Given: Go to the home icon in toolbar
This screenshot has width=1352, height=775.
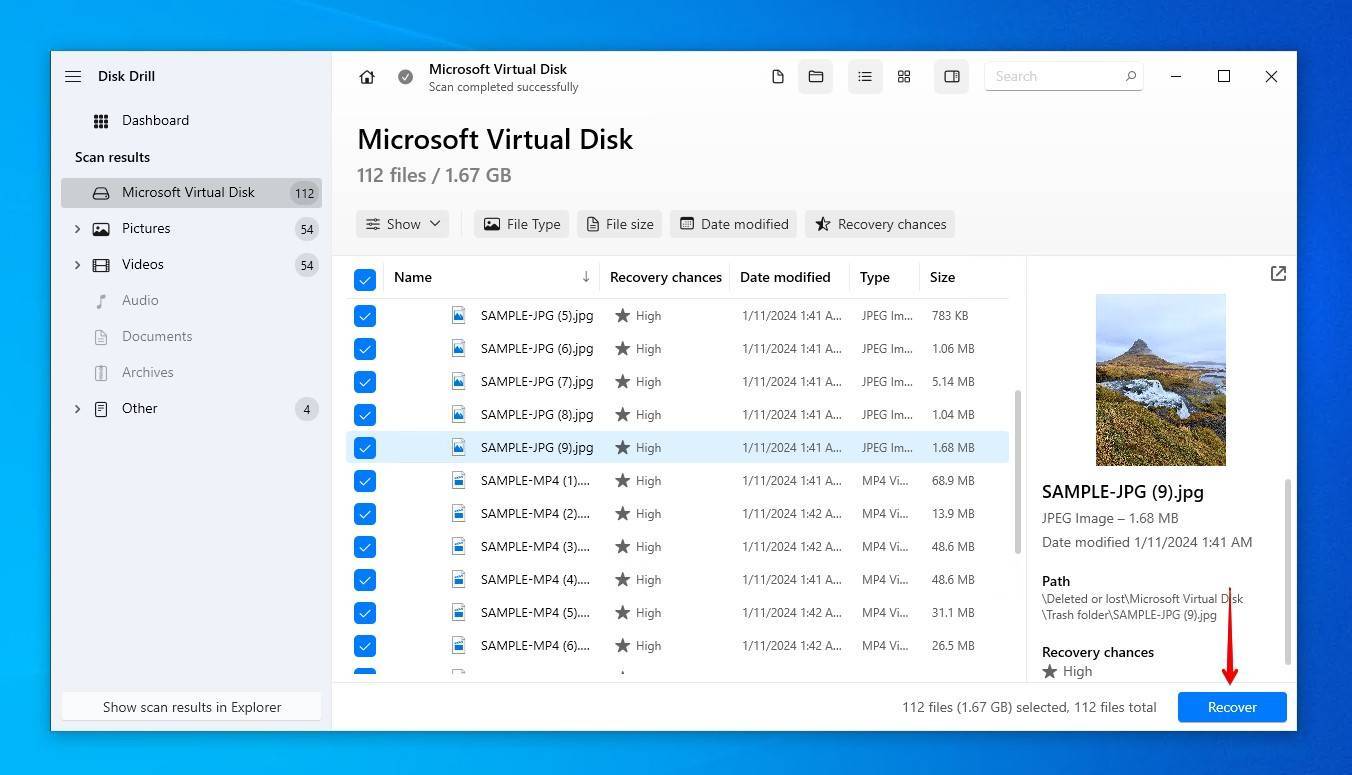Looking at the screenshot, I should coord(367,77).
